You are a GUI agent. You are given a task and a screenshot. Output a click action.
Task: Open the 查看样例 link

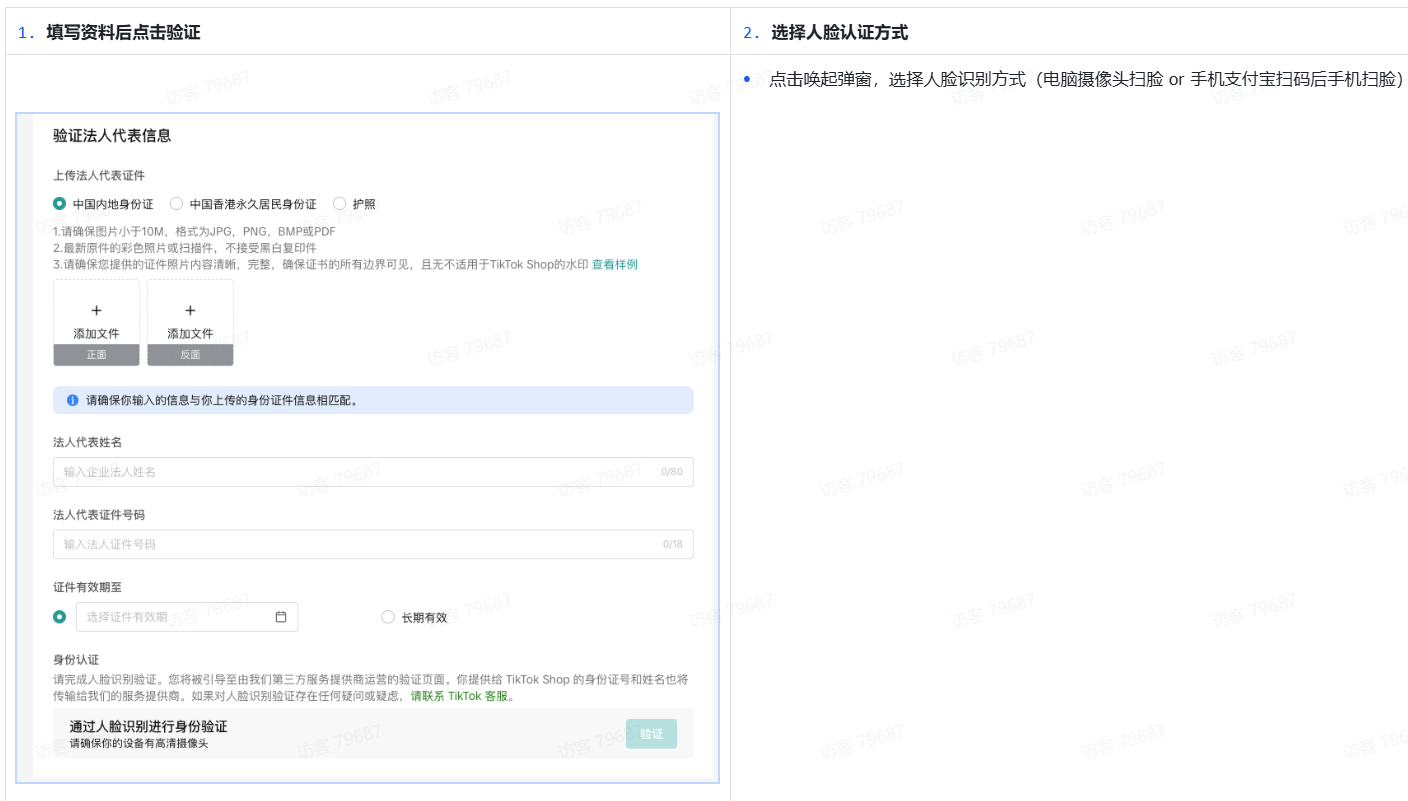pos(614,264)
